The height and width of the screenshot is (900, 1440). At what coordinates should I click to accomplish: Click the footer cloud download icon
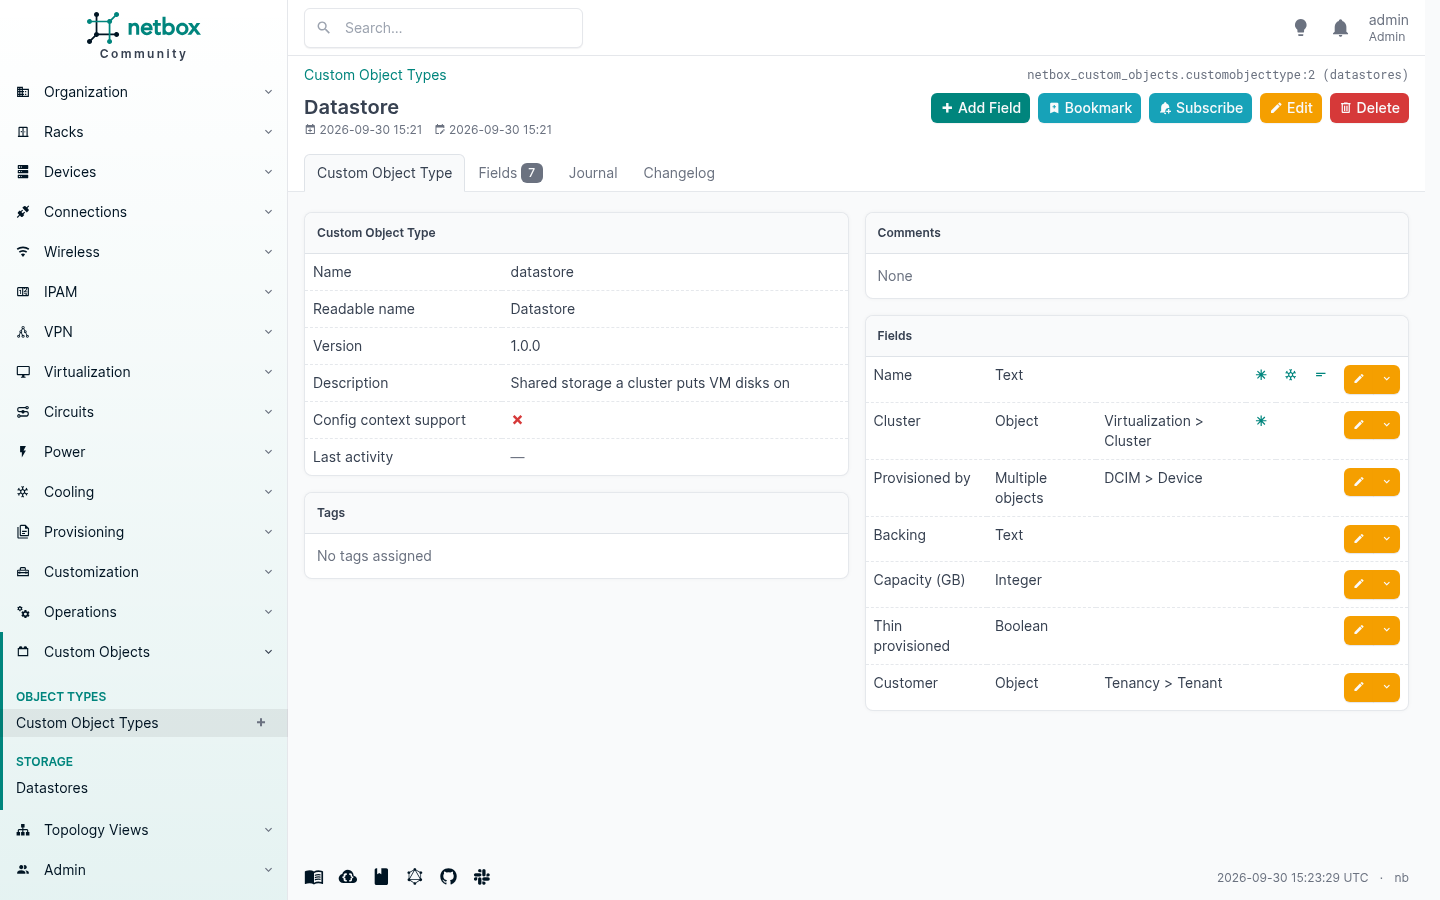348,877
